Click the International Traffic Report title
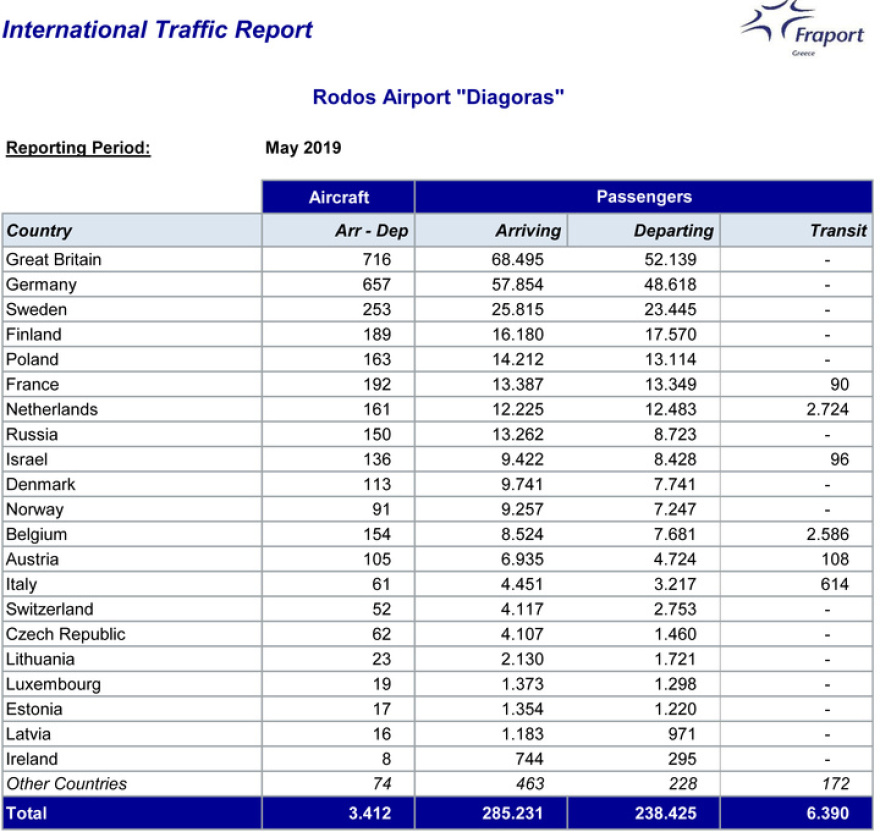 [157, 30]
